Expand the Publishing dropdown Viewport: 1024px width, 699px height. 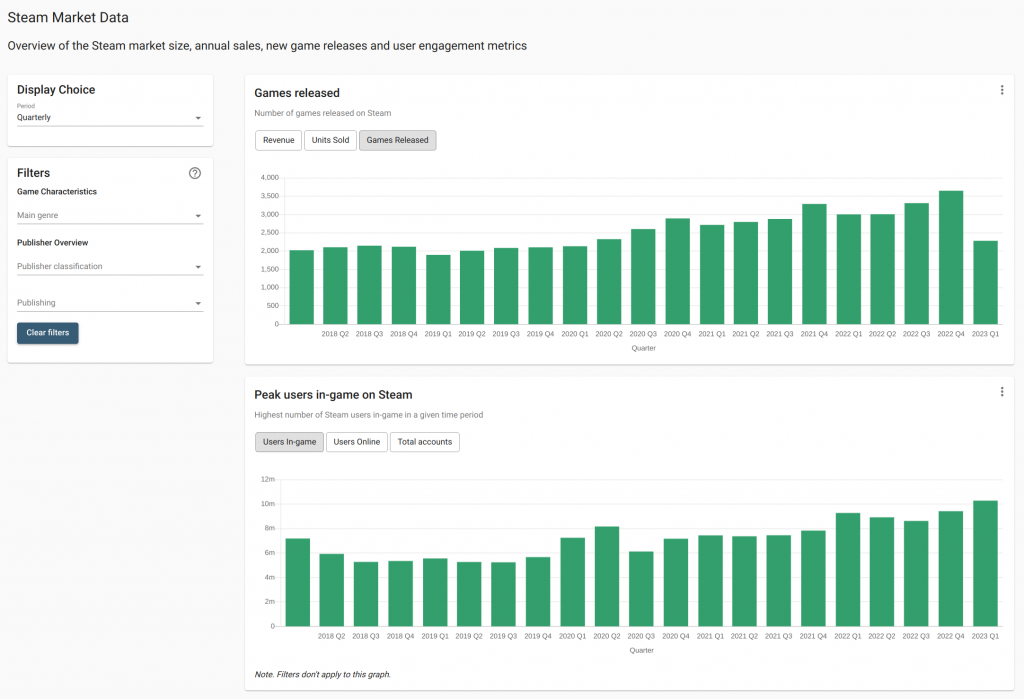click(x=110, y=303)
